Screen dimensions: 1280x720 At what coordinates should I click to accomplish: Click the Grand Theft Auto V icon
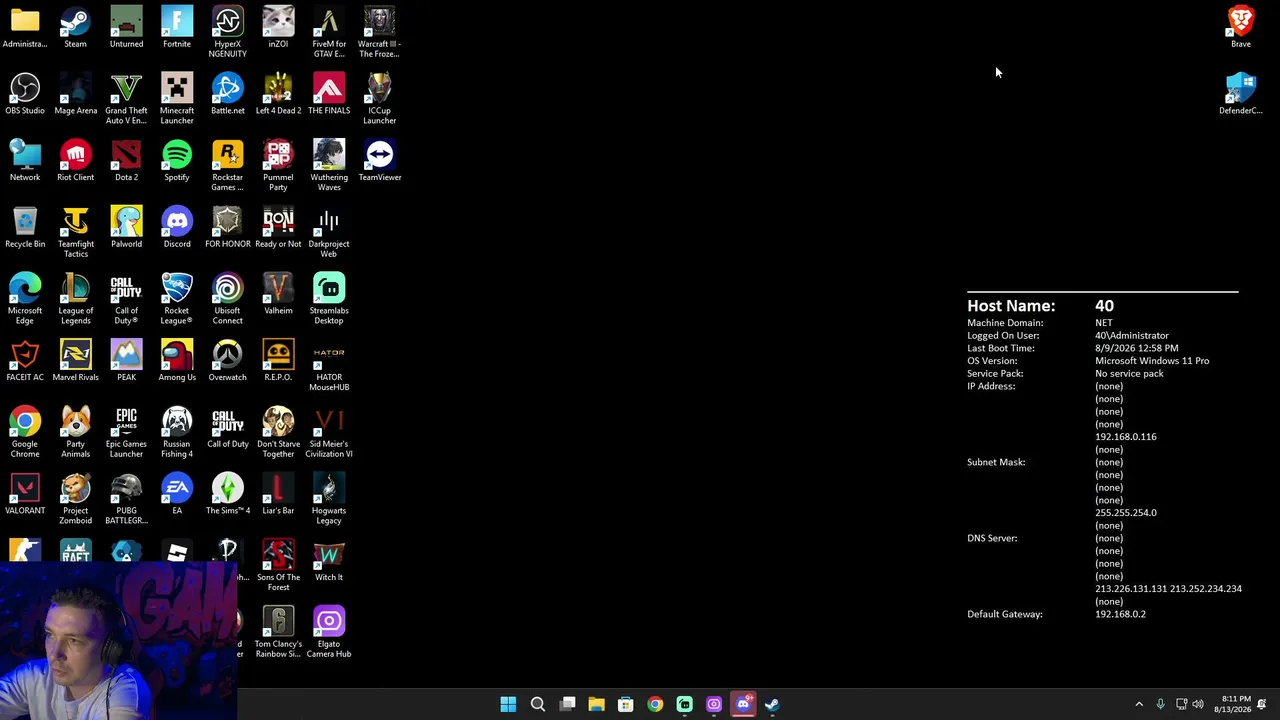[126, 98]
